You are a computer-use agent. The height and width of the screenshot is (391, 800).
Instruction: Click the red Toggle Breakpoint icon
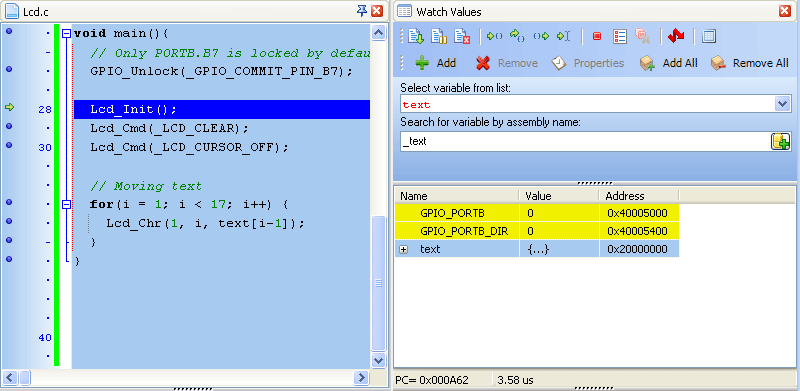596,36
